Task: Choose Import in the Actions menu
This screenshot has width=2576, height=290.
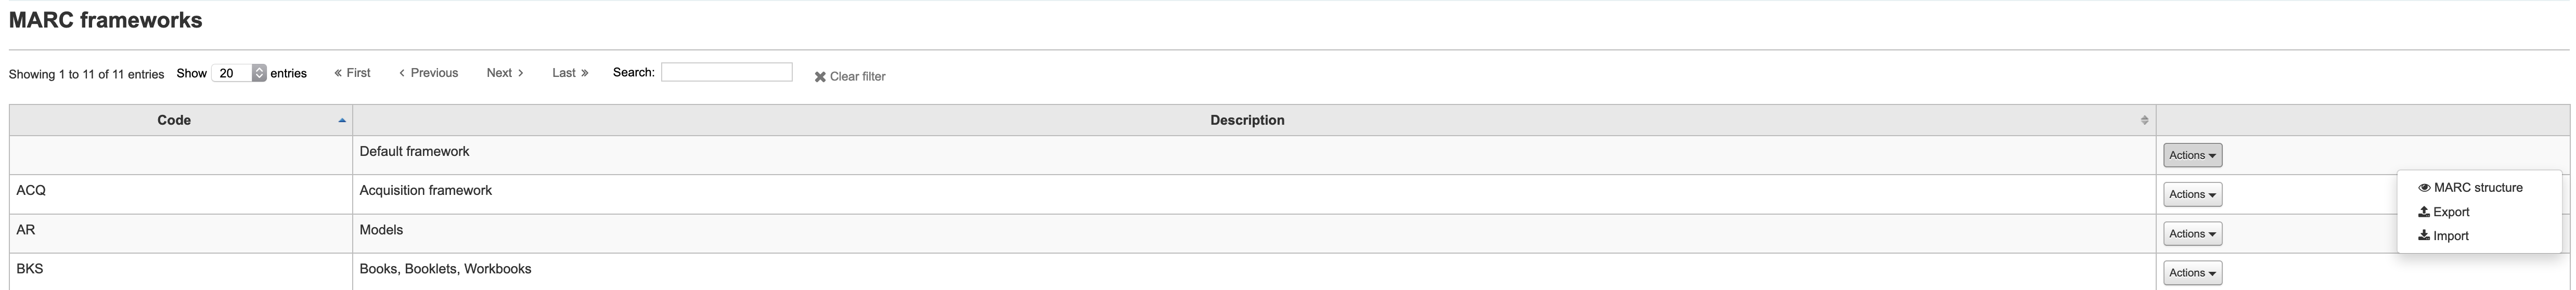Action: coord(2451,236)
